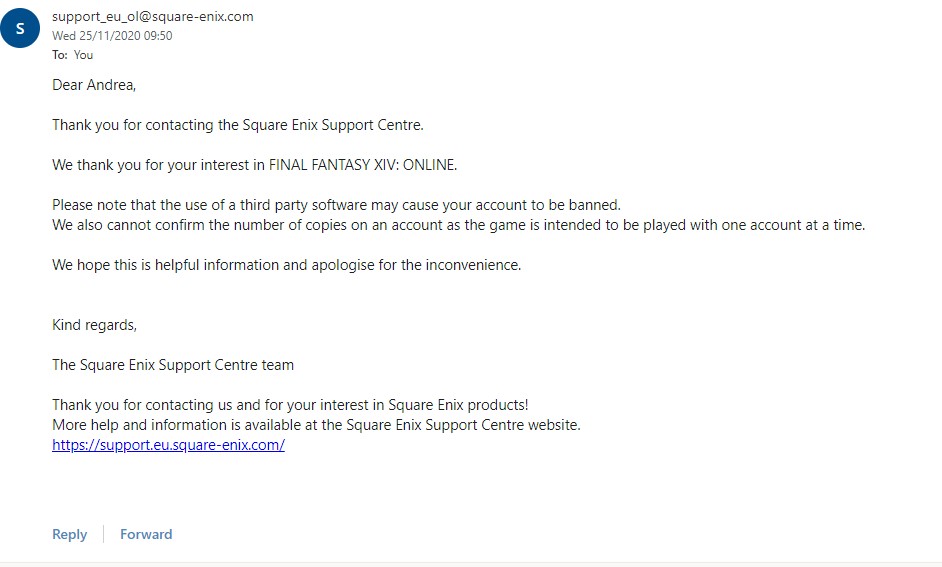Forward this email
This screenshot has width=942, height=567.
[146, 534]
